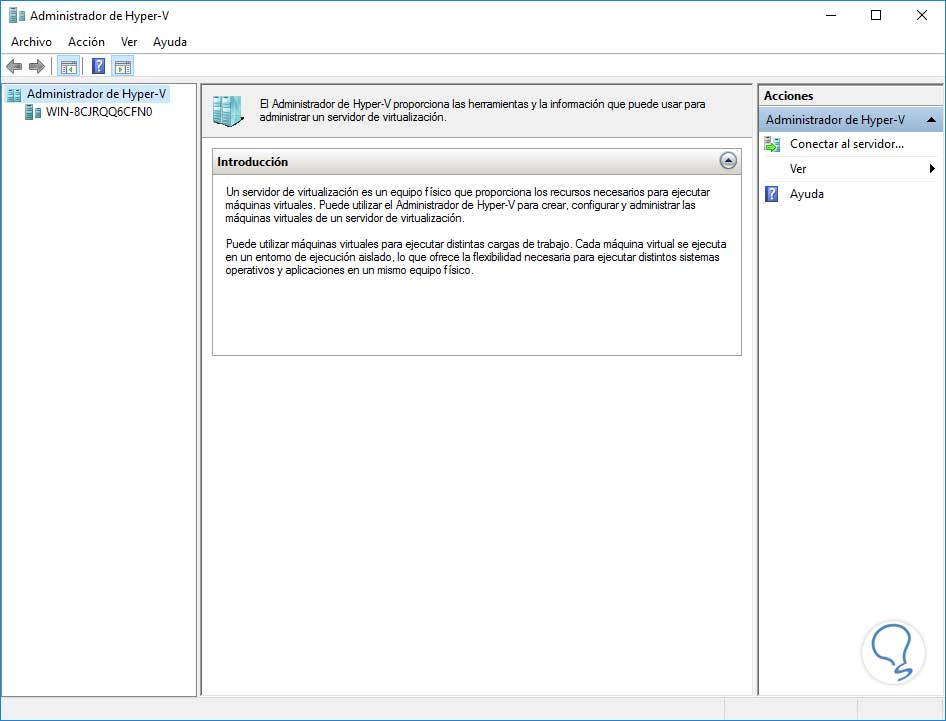Viewport: 946px width, 721px height.
Task: Click the banner text 'El Administrador de Hyper-V proporciona'
Action: tap(482, 110)
